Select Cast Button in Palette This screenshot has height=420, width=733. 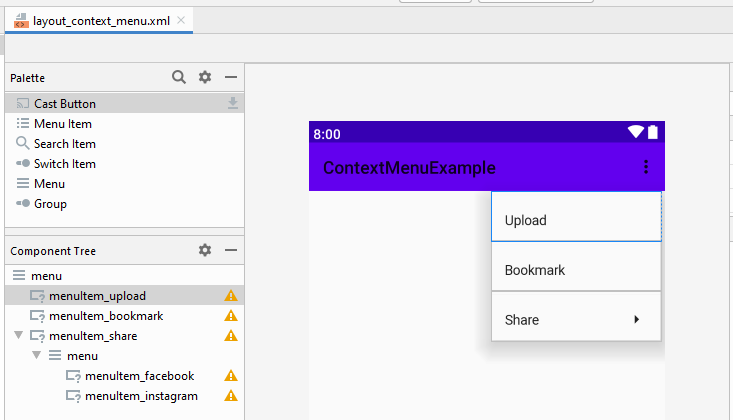point(124,103)
